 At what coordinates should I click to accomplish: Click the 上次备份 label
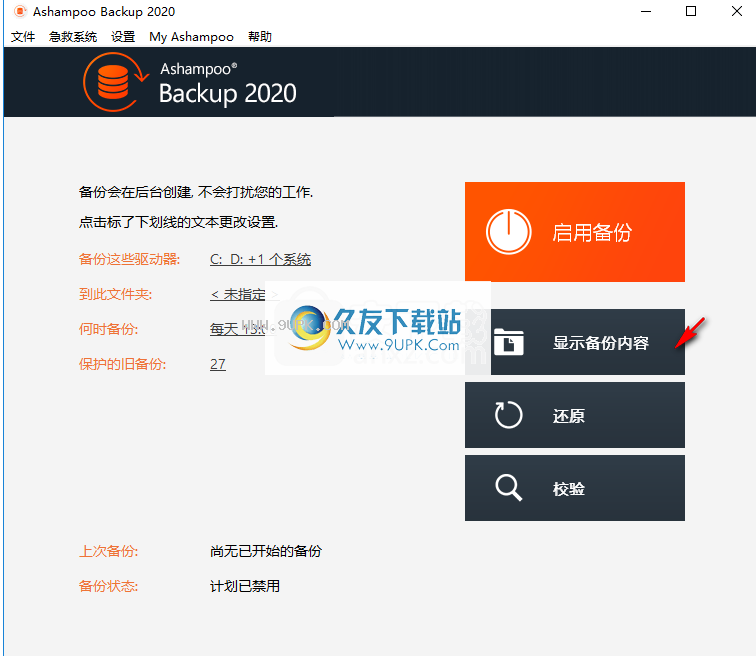[108, 551]
